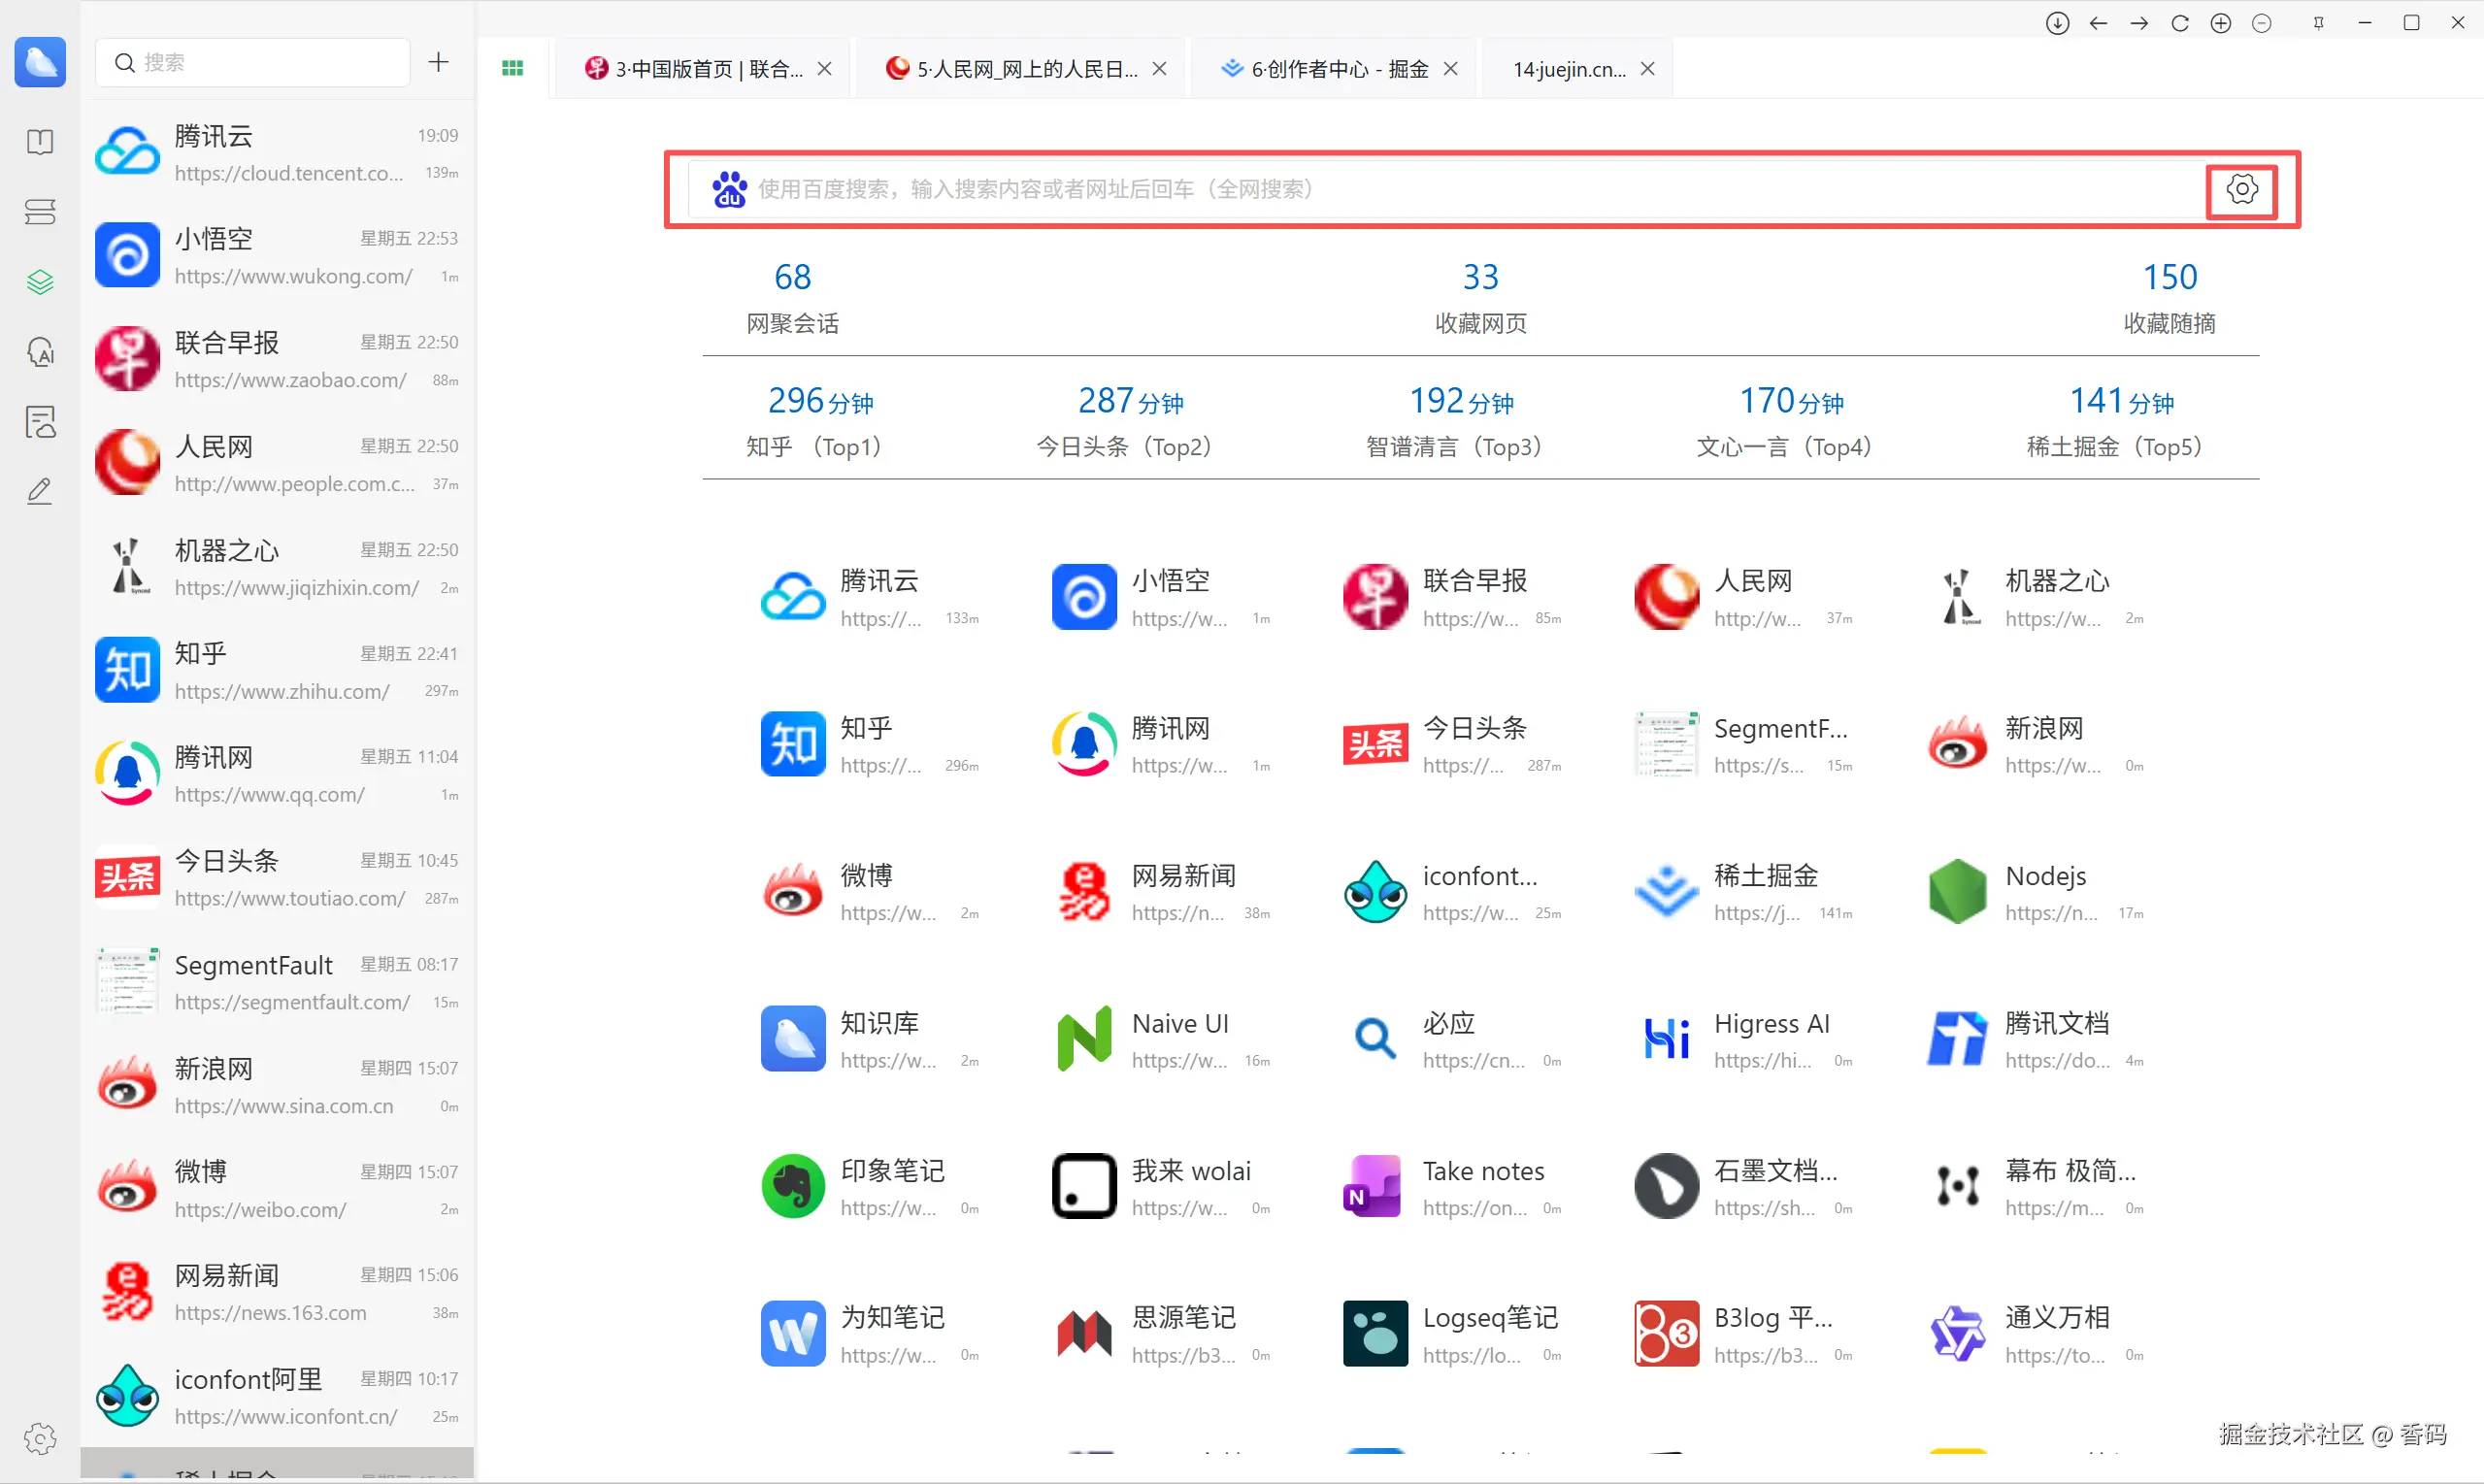The width and height of the screenshot is (2484, 1484).
Task: Click the download icon in the top toolbar
Action: (2057, 23)
